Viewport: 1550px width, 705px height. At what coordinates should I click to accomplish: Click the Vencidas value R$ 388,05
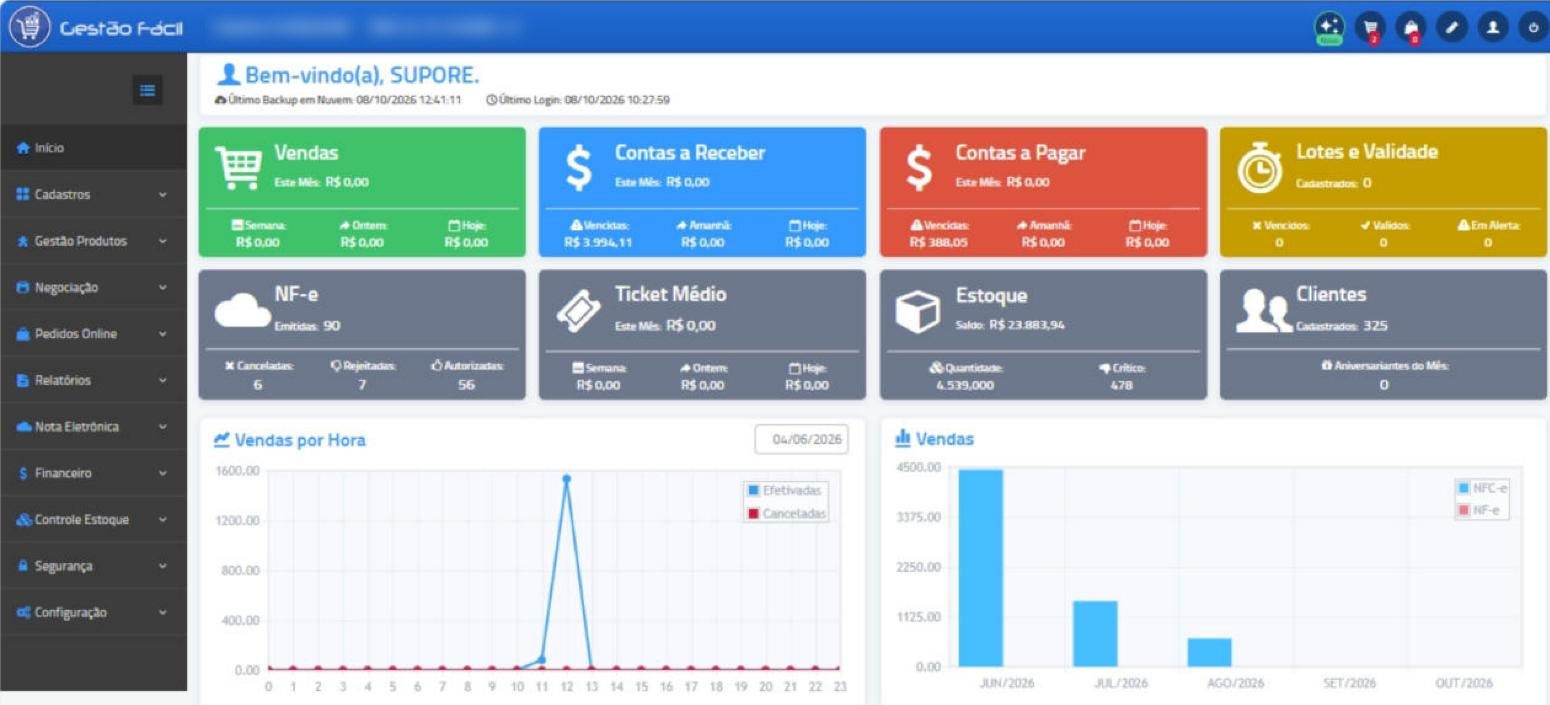click(939, 242)
